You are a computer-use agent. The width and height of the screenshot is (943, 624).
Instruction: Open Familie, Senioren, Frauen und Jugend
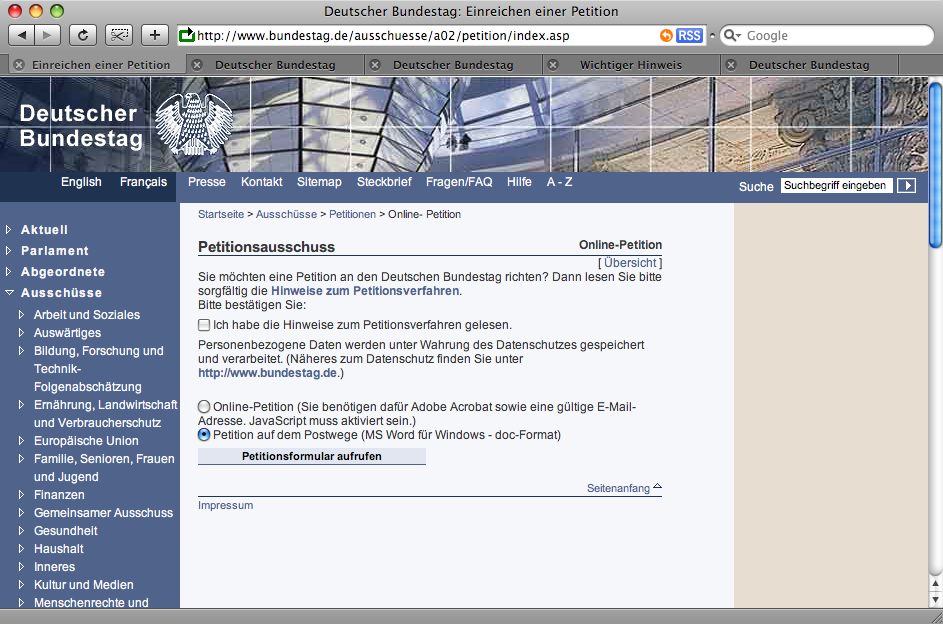point(104,468)
